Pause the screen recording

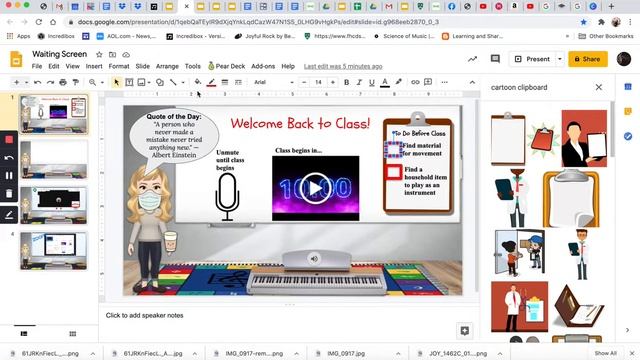(9, 176)
